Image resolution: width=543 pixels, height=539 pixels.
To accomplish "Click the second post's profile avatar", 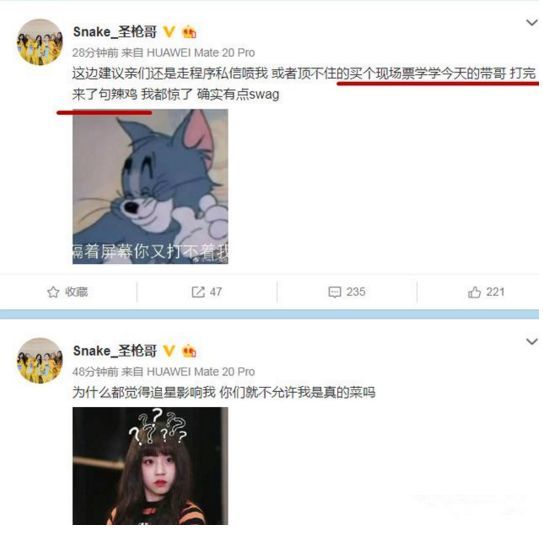I will [40, 361].
